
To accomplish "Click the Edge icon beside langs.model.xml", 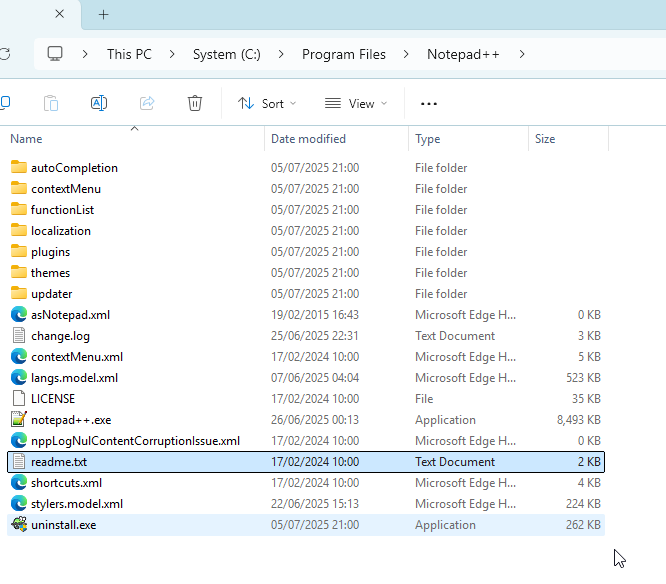I will click(19, 378).
